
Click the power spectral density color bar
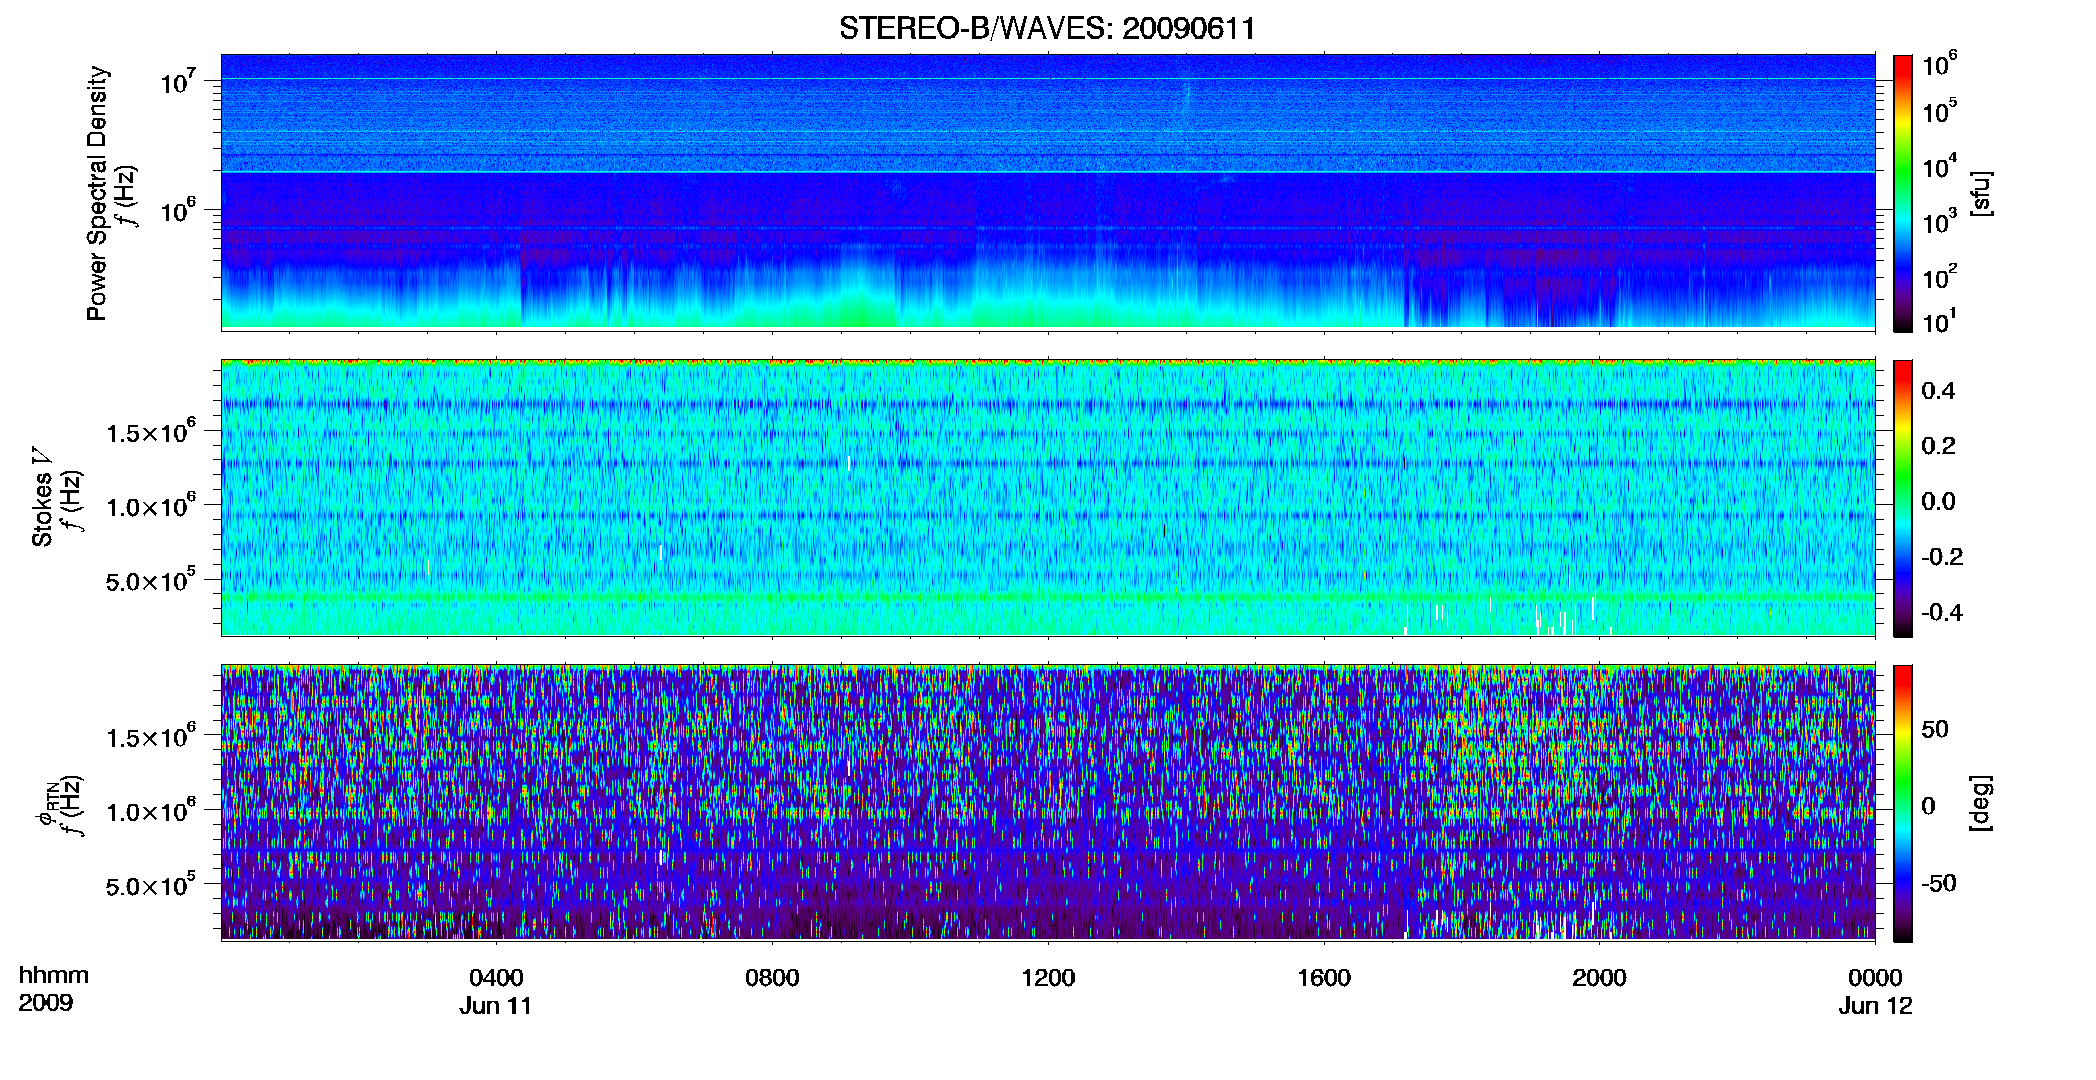point(1903,193)
